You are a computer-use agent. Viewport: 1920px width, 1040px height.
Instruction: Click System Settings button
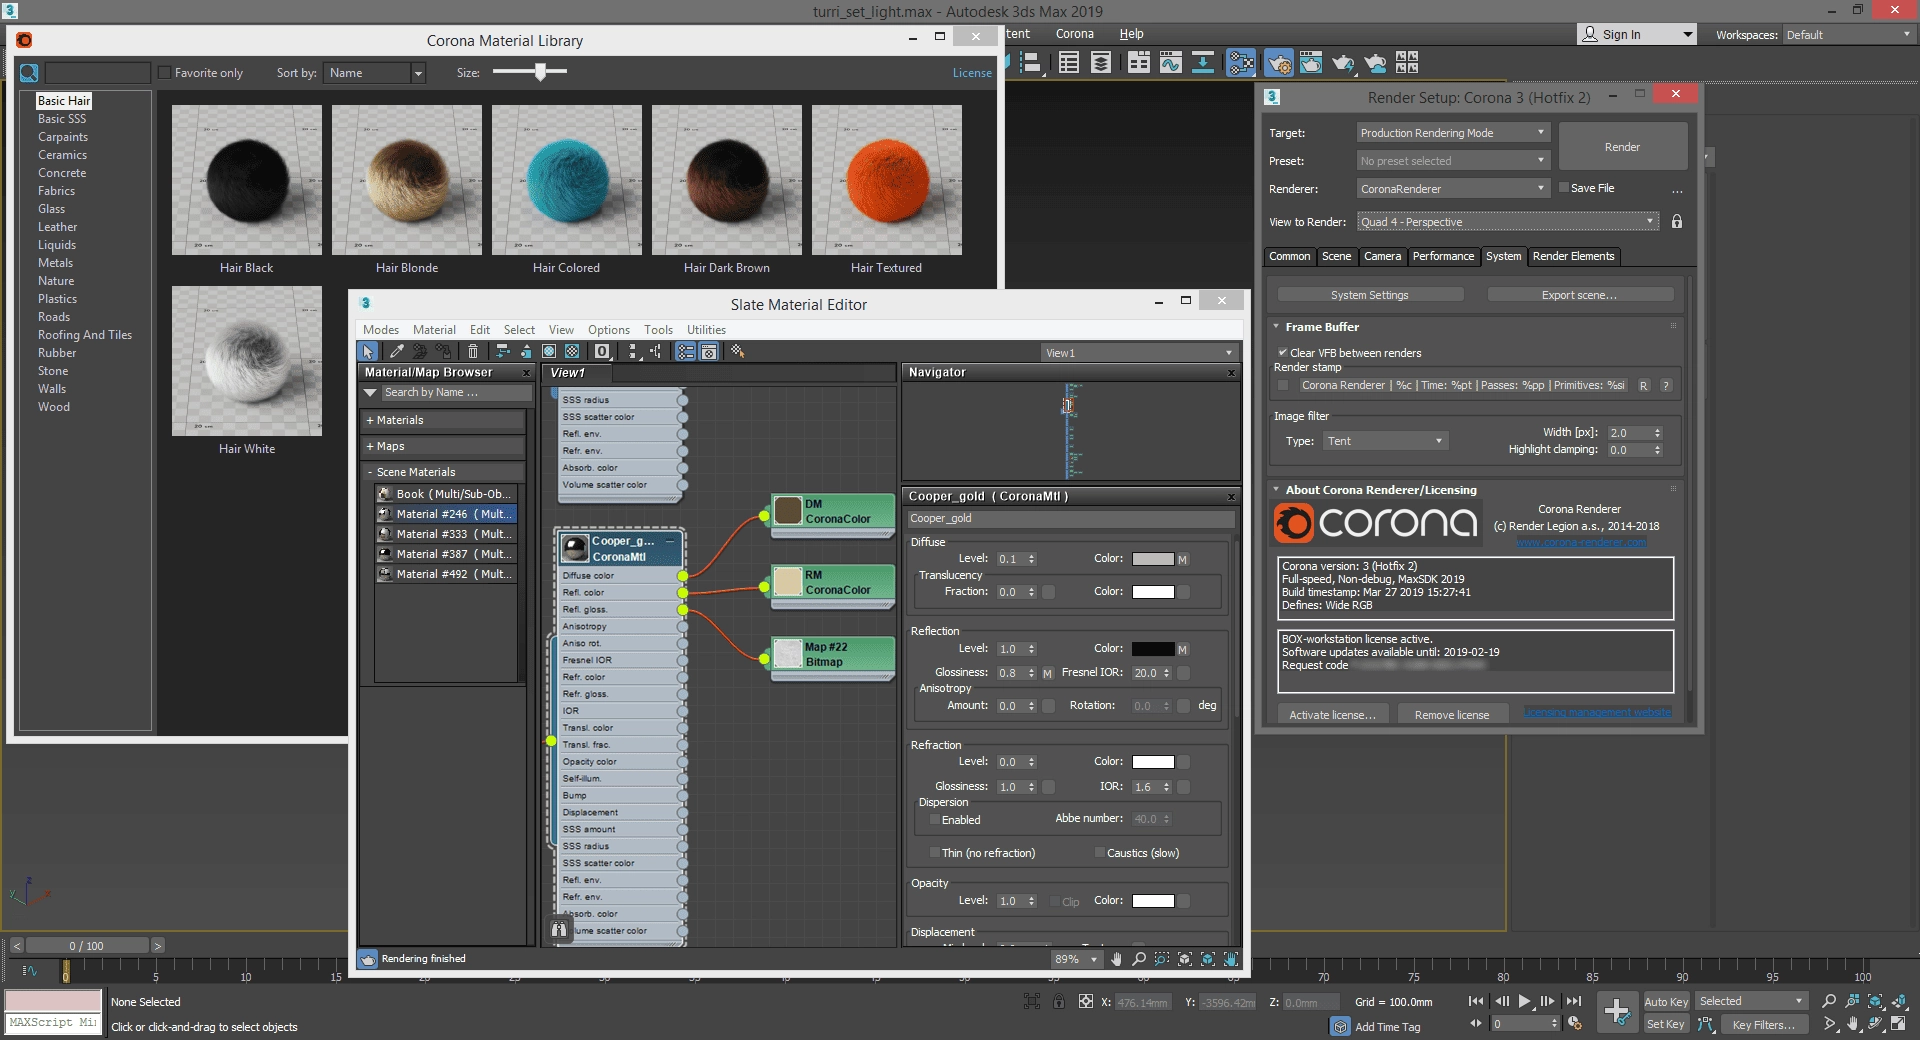tap(1369, 295)
